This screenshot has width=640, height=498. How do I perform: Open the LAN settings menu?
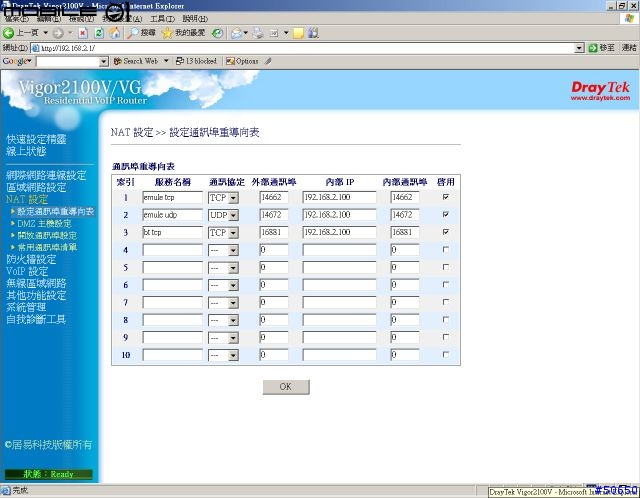[x=36, y=187]
